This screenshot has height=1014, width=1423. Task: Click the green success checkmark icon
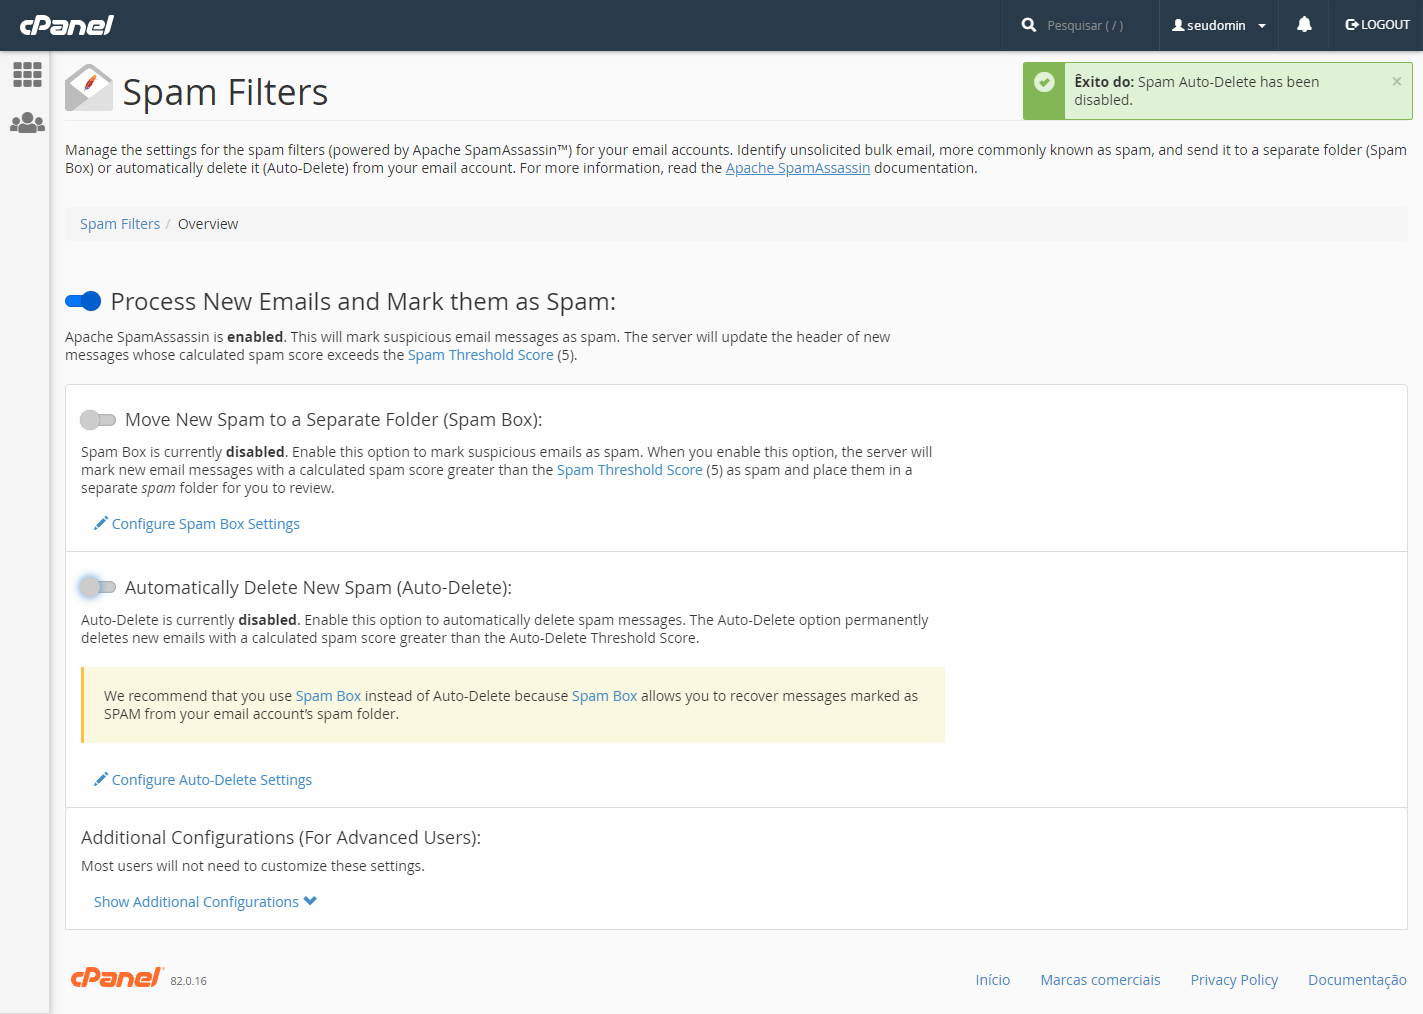point(1044,82)
